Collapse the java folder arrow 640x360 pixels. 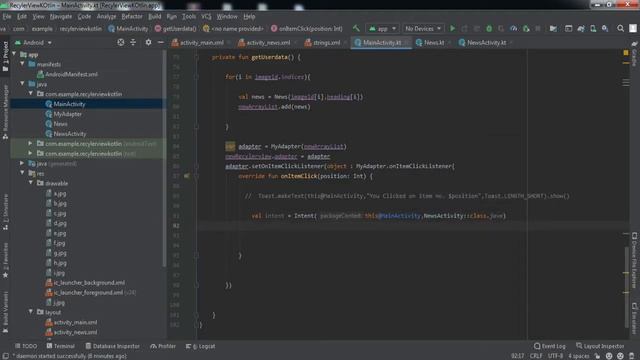22,84
